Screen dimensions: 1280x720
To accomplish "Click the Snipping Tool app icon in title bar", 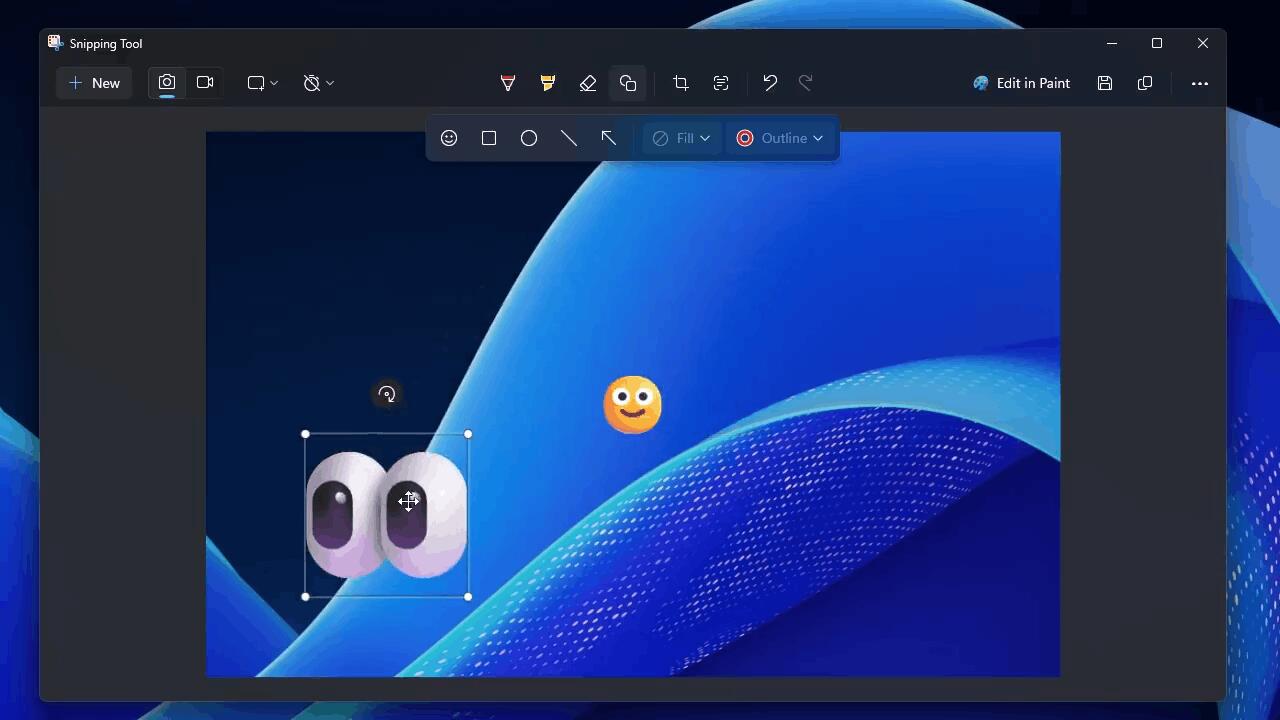I will pyautogui.click(x=55, y=43).
